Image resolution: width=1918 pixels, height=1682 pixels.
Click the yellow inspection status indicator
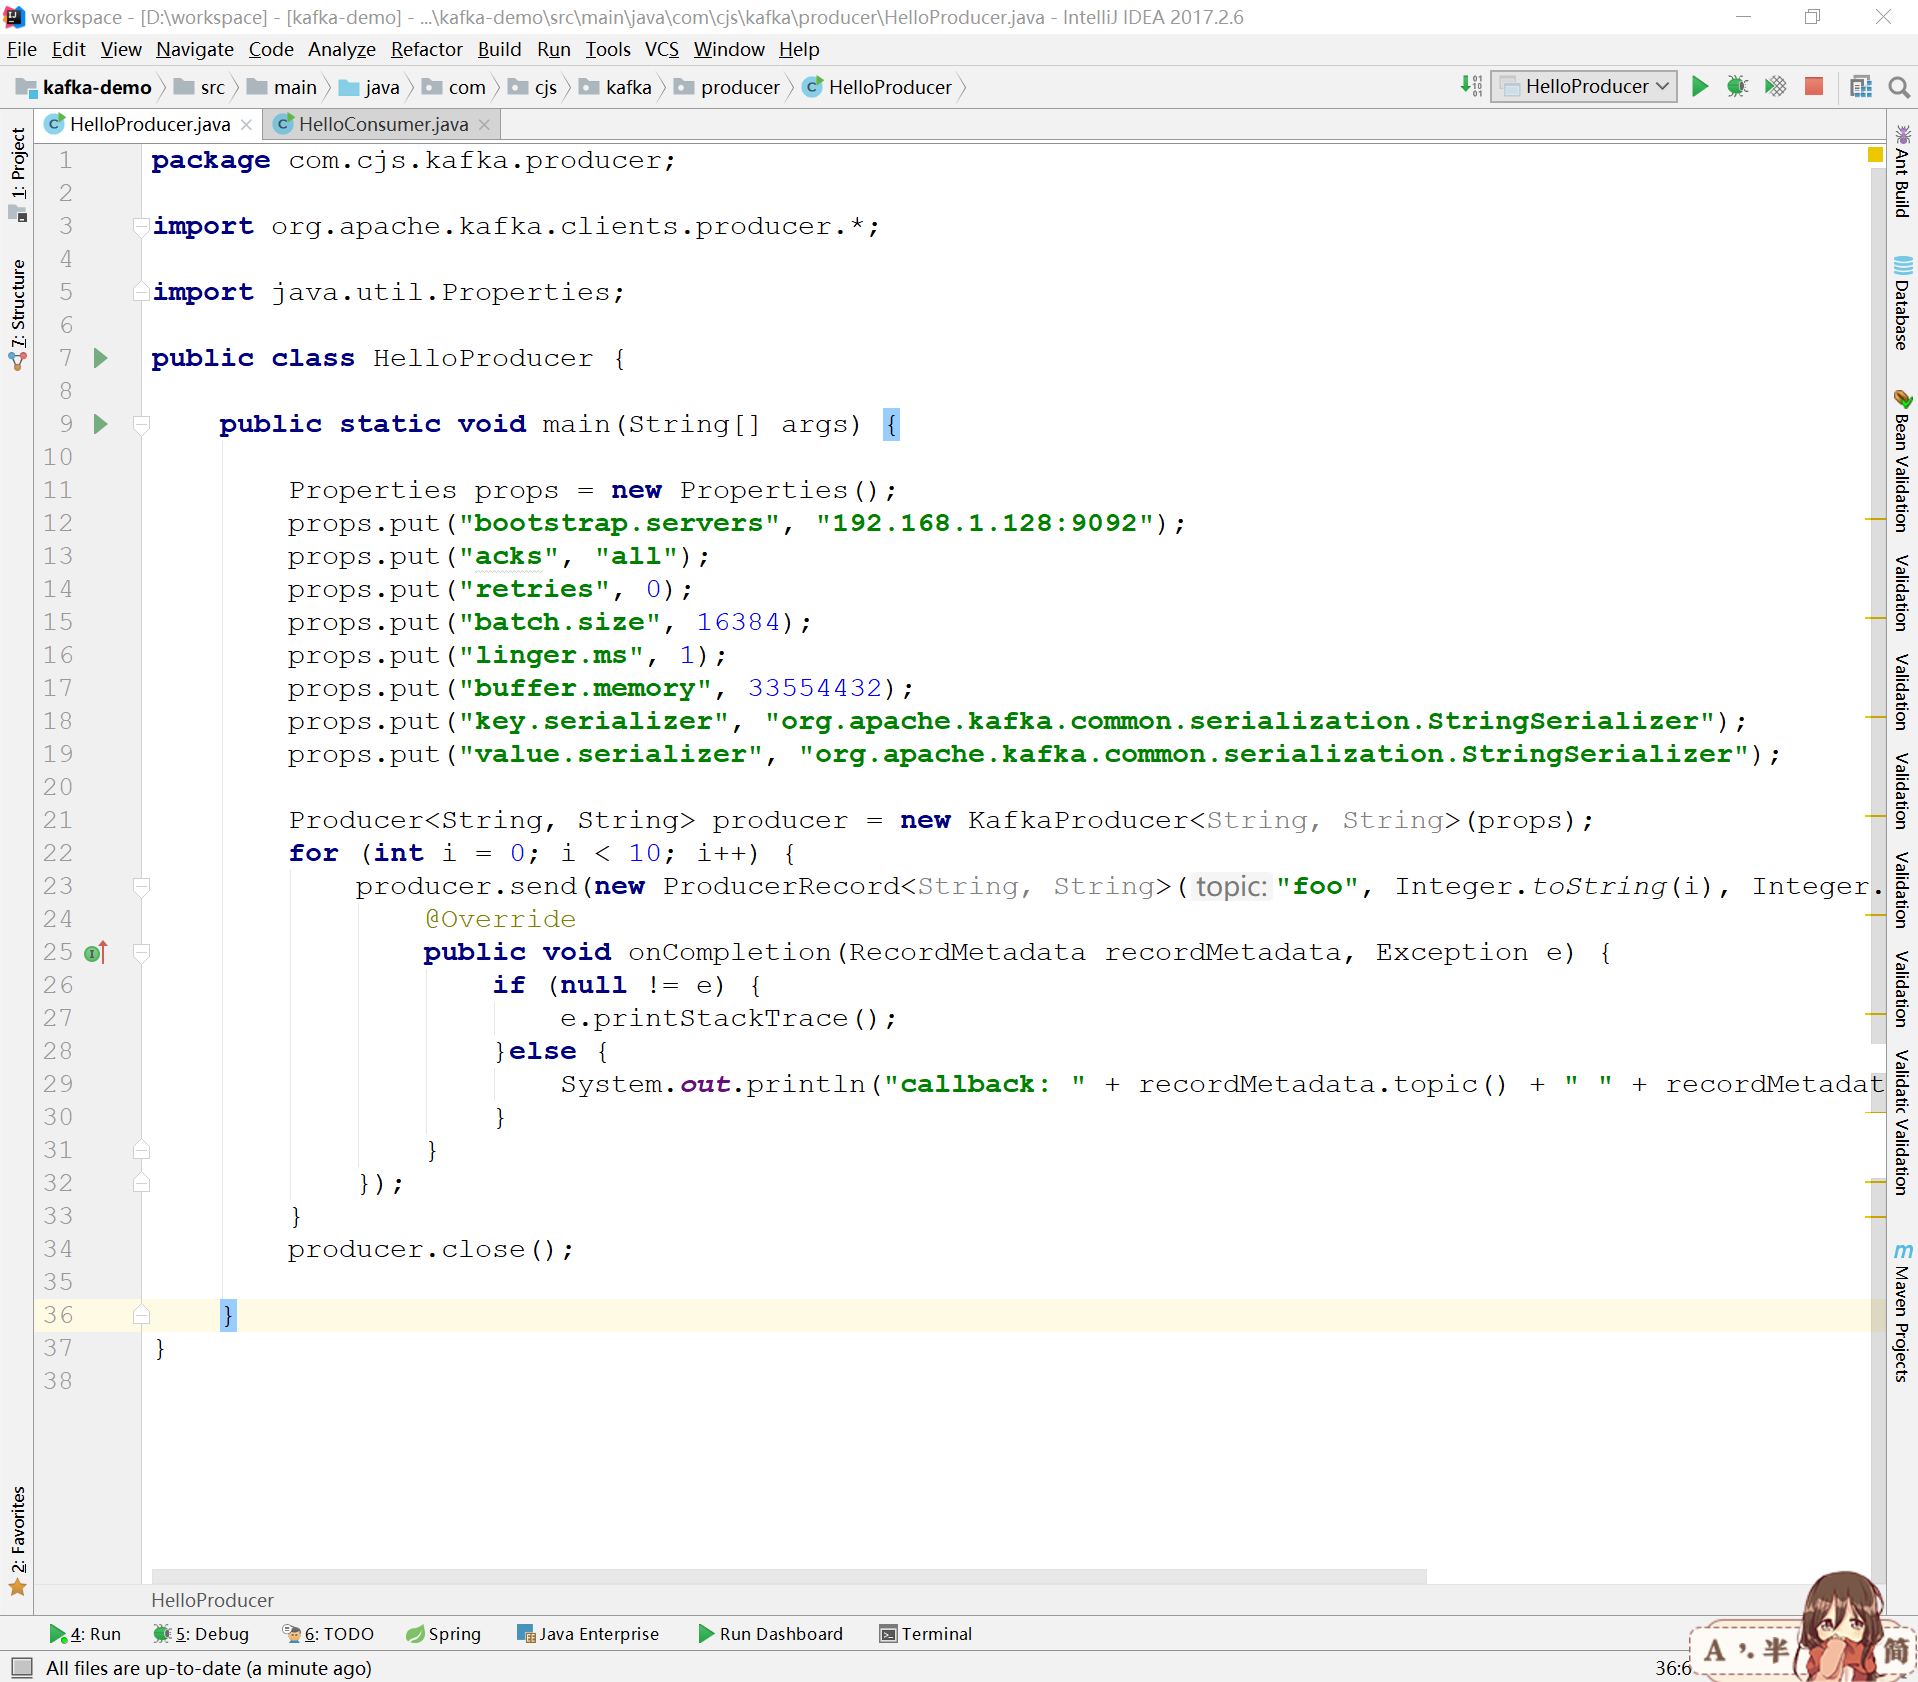[1875, 155]
